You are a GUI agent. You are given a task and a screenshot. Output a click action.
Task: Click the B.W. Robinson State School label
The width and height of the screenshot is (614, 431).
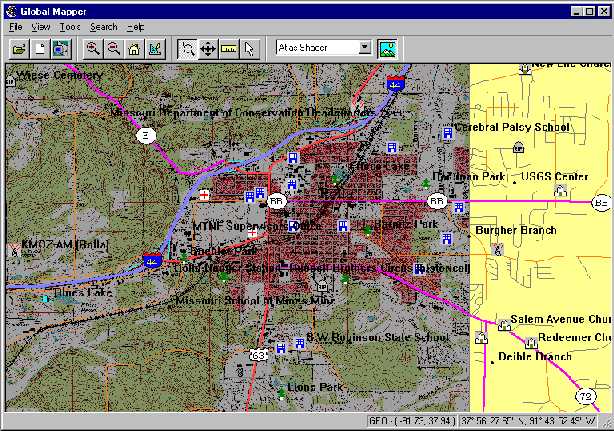click(x=377, y=337)
